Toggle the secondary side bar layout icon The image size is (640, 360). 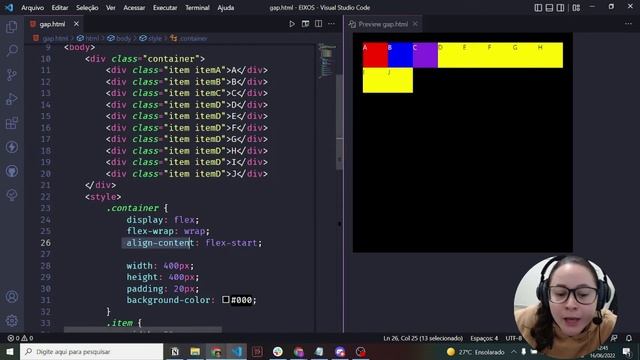point(560,8)
